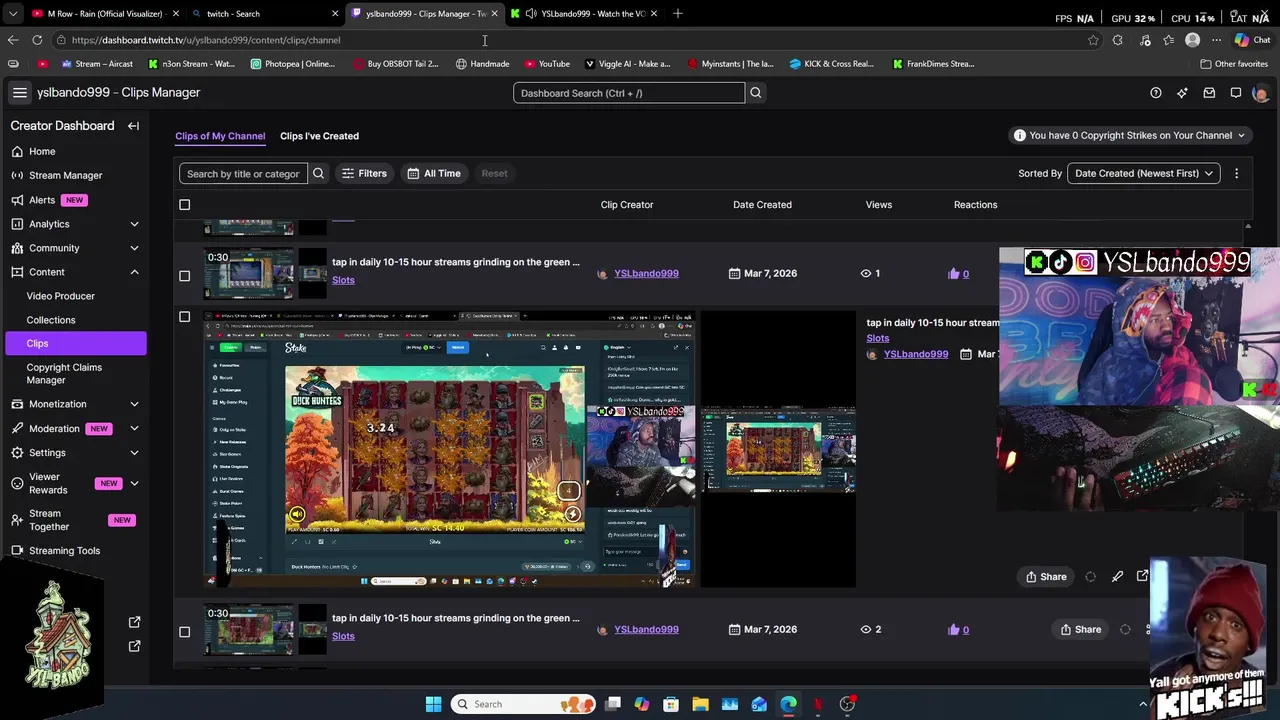Open the whispers chat bubble icon in the header
Image resolution: width=1280 pixels, height=720 pixels.
click(1236, 93)
